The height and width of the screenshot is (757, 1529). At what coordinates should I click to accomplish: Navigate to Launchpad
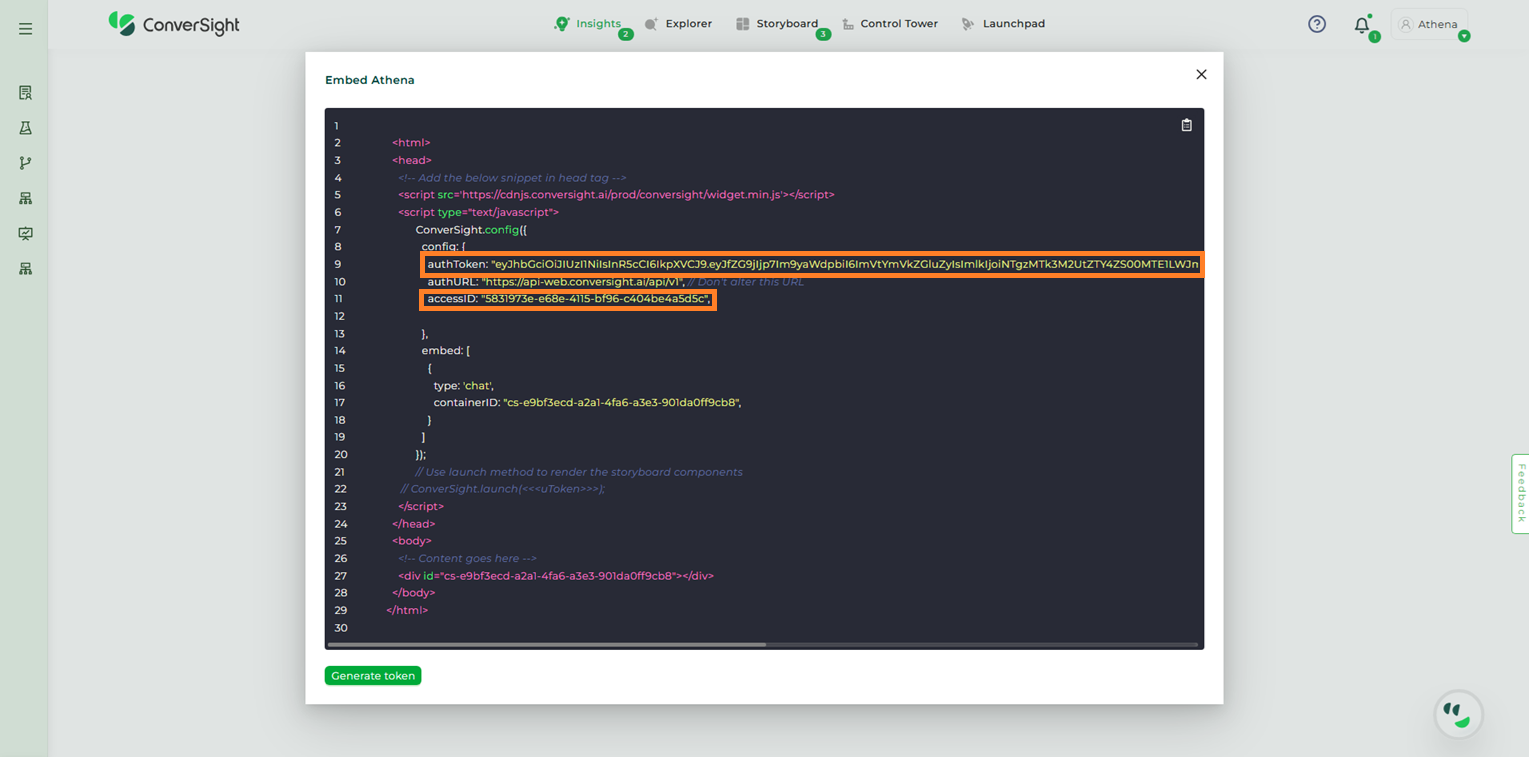[1003, 24]
